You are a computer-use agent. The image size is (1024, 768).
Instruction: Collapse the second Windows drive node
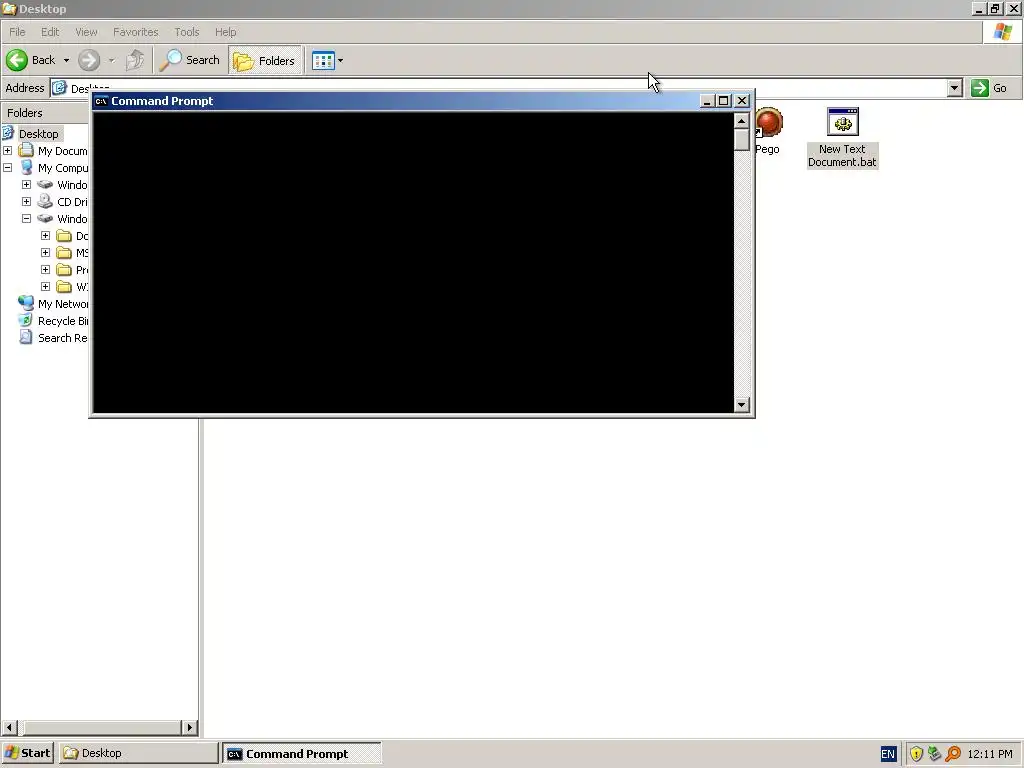click(27, 218)
